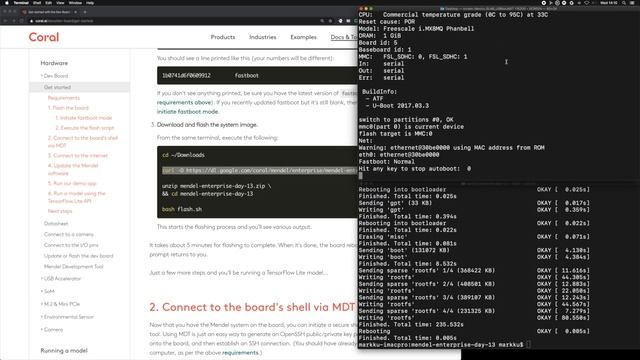The width and height of the screenshot is (640, 360).
Task: Open the Apple menu
Action: 7,3
